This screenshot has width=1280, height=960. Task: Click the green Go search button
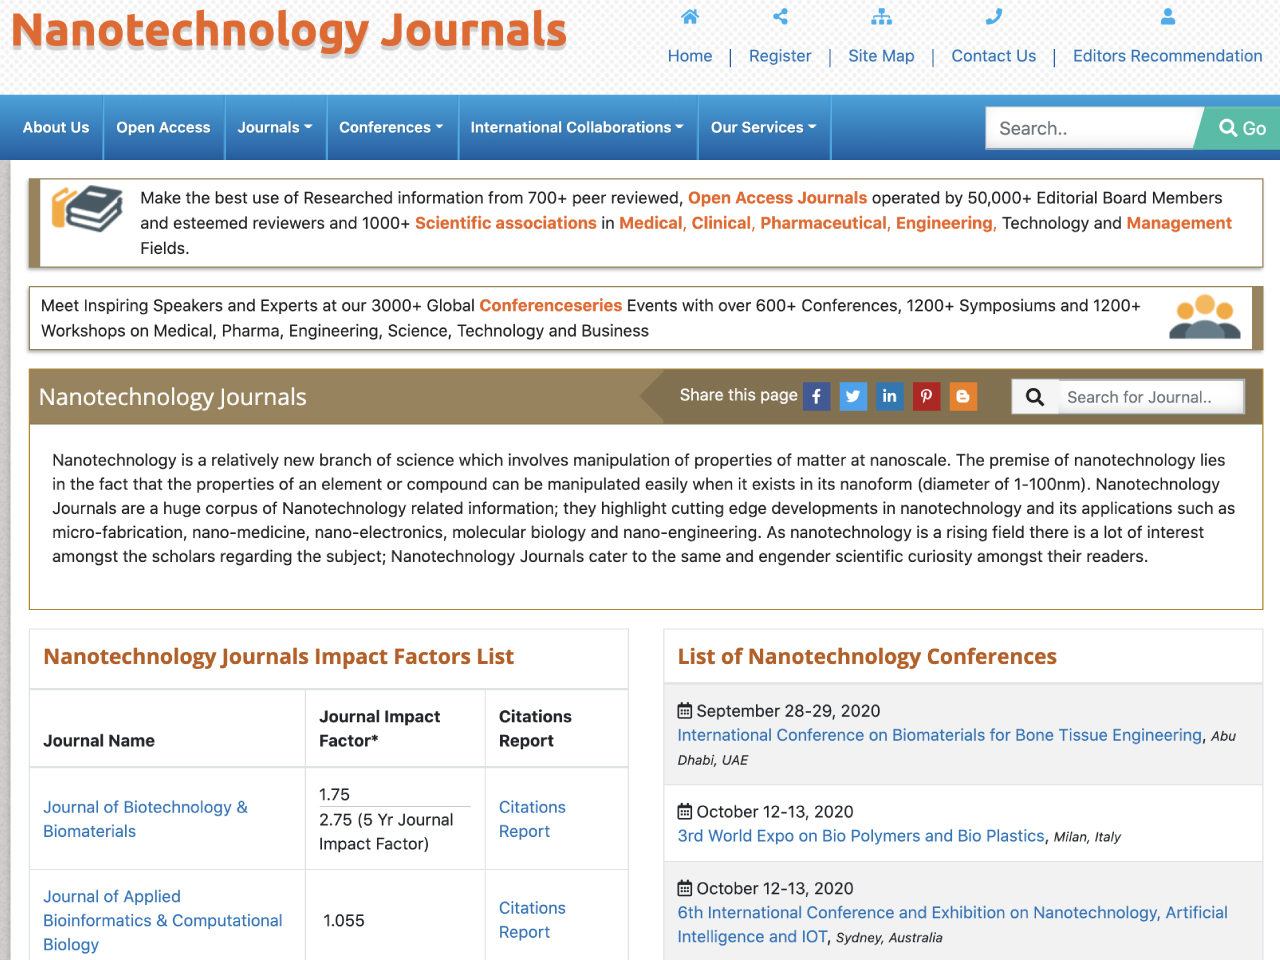tap(1240, 128)
